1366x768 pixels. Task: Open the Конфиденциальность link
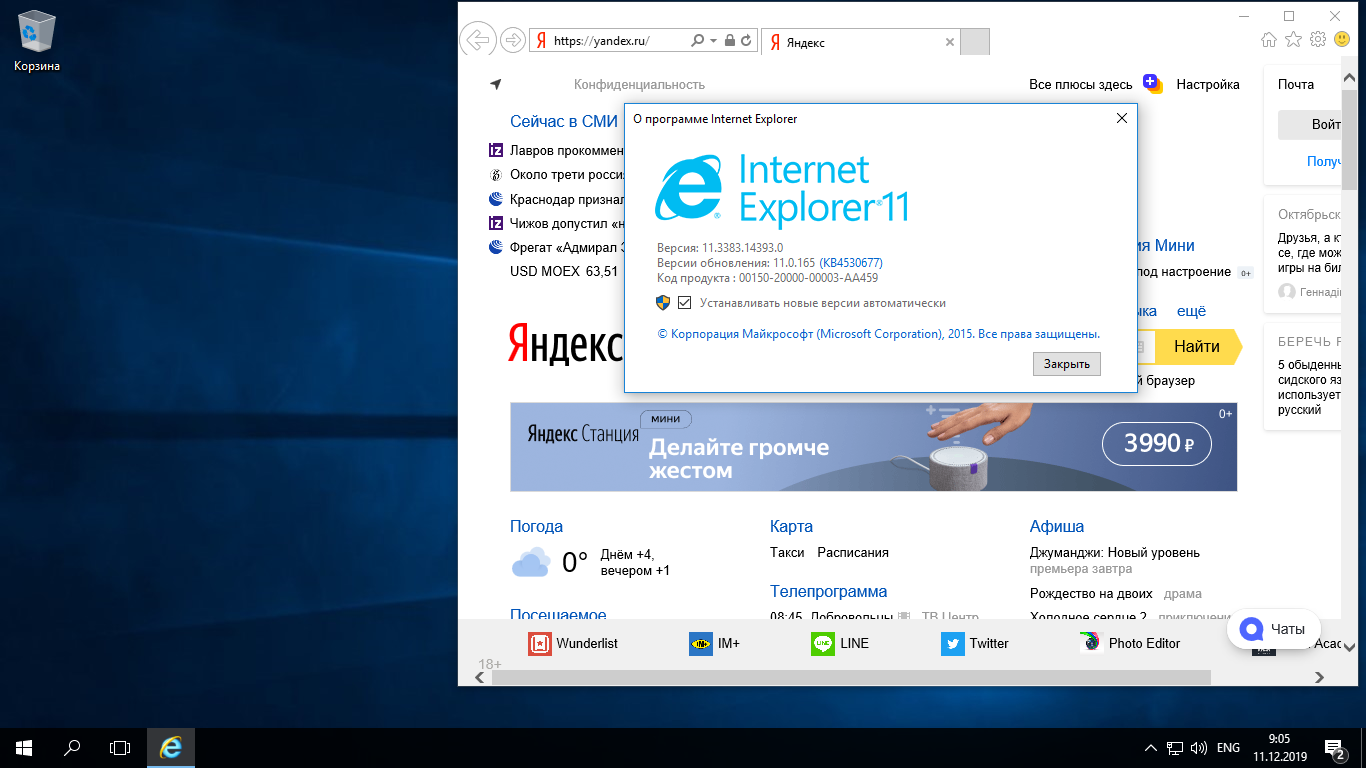[x=639, y=85]
